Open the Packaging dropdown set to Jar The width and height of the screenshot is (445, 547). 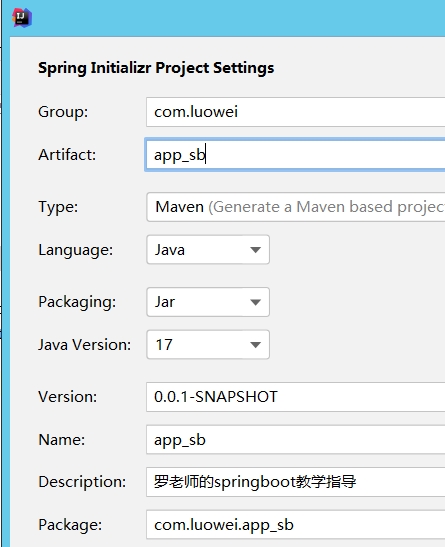(x=208, y=302)
